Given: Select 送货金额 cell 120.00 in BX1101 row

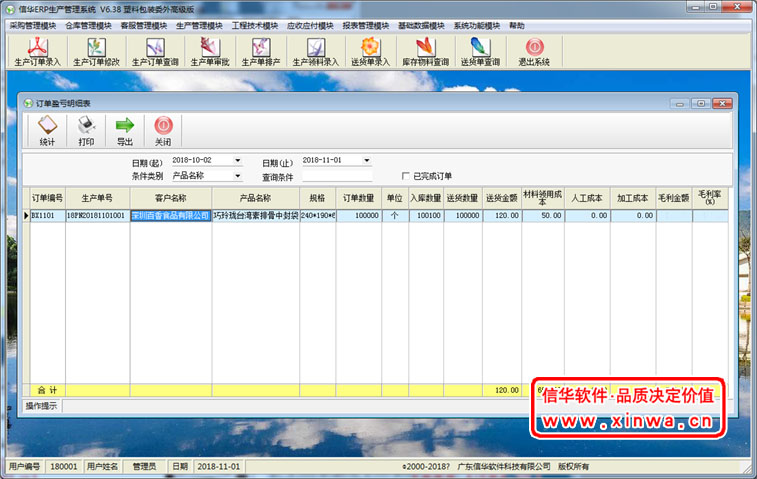Looking at the screenshot, I should (x=502, y=215).
